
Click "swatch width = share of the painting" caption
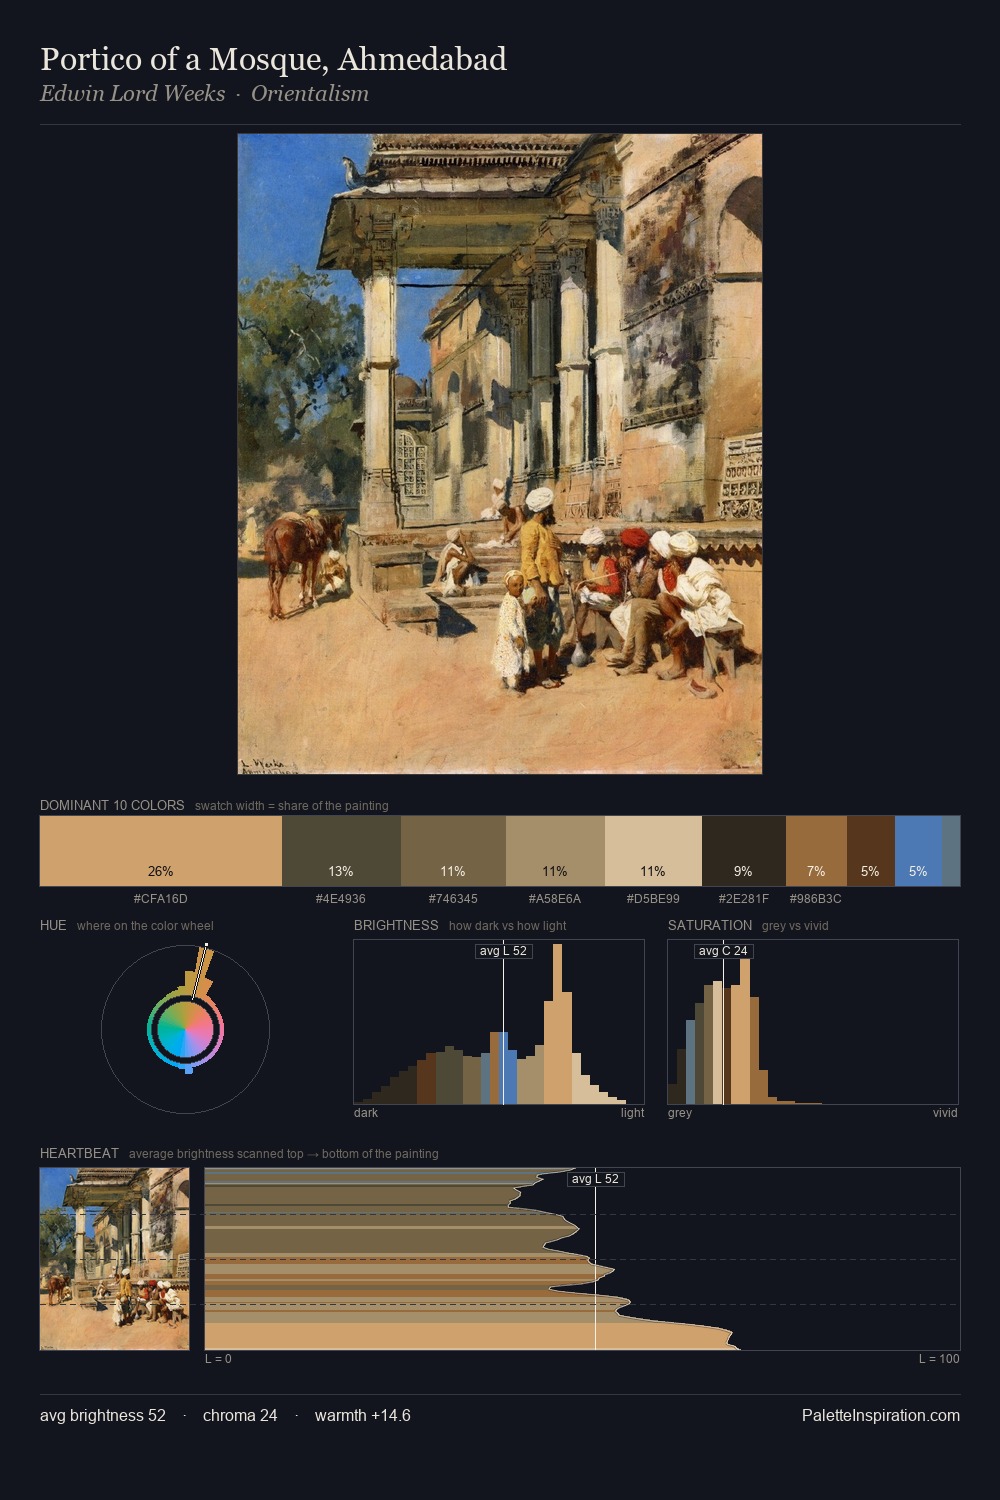click(x=291, y=806)
